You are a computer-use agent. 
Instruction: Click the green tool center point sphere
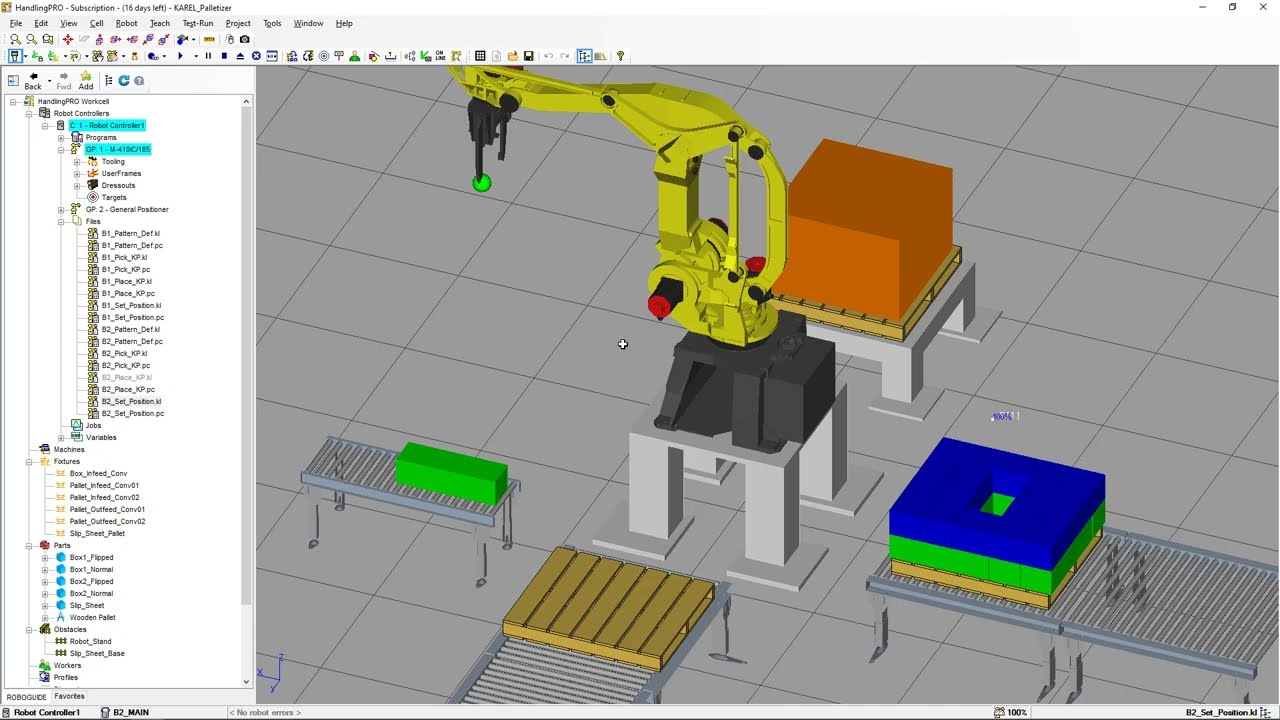[x=482, y=182]
